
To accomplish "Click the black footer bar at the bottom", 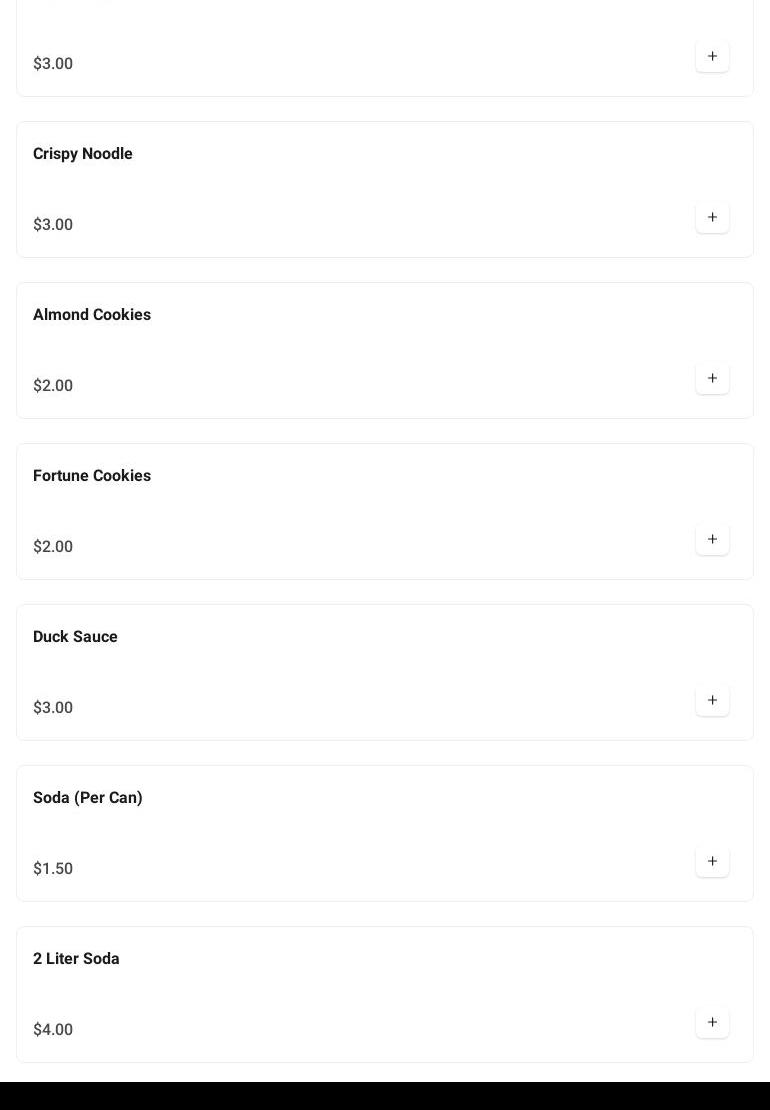I will click(385, 1096).
